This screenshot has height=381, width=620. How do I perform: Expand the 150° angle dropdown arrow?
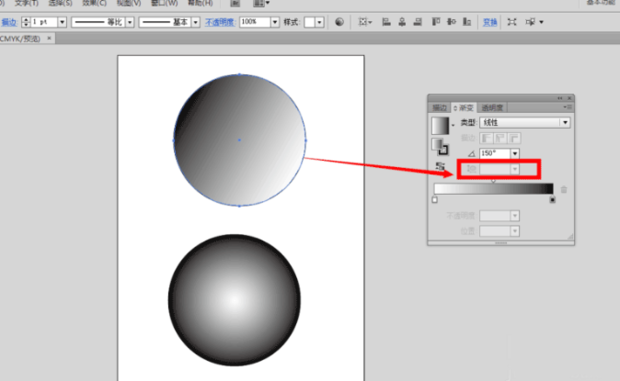tap(514, 153)
